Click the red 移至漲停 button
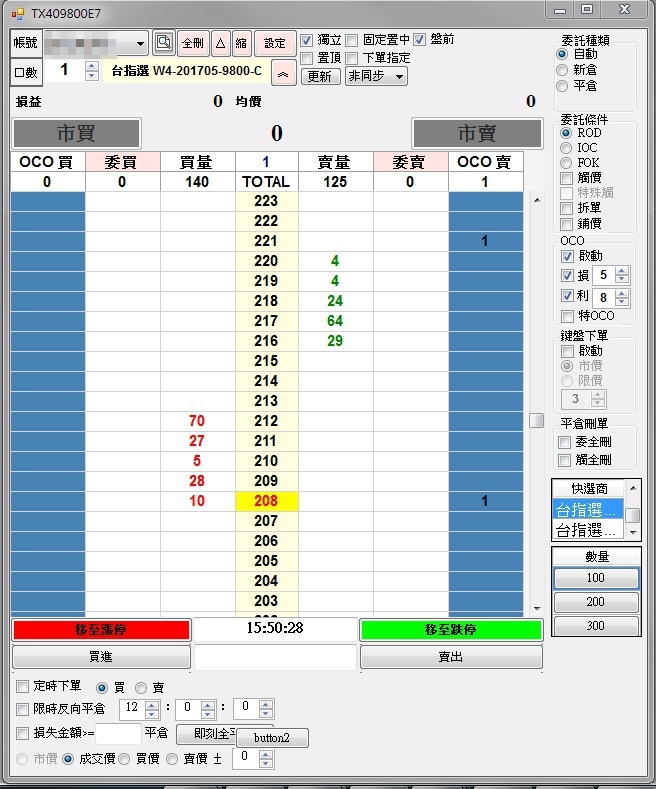Viewport: 656px width, 789px height. click(101, 630)
